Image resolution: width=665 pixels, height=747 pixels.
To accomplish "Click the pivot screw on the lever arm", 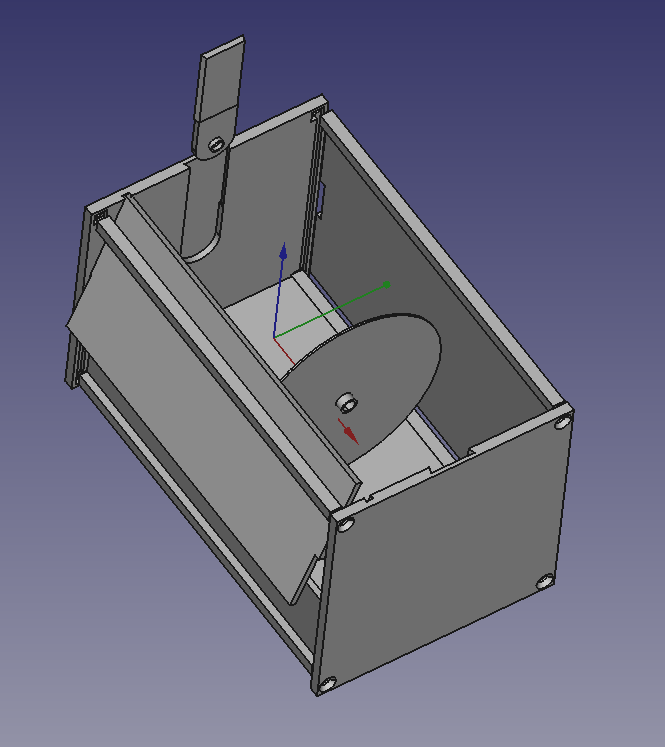I will (216, 144).
